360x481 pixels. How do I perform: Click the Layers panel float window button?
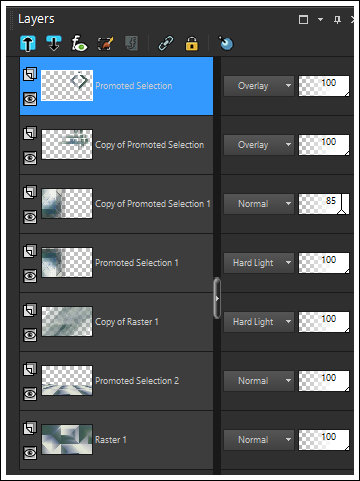pyautogui.click(x=303, y=20)
